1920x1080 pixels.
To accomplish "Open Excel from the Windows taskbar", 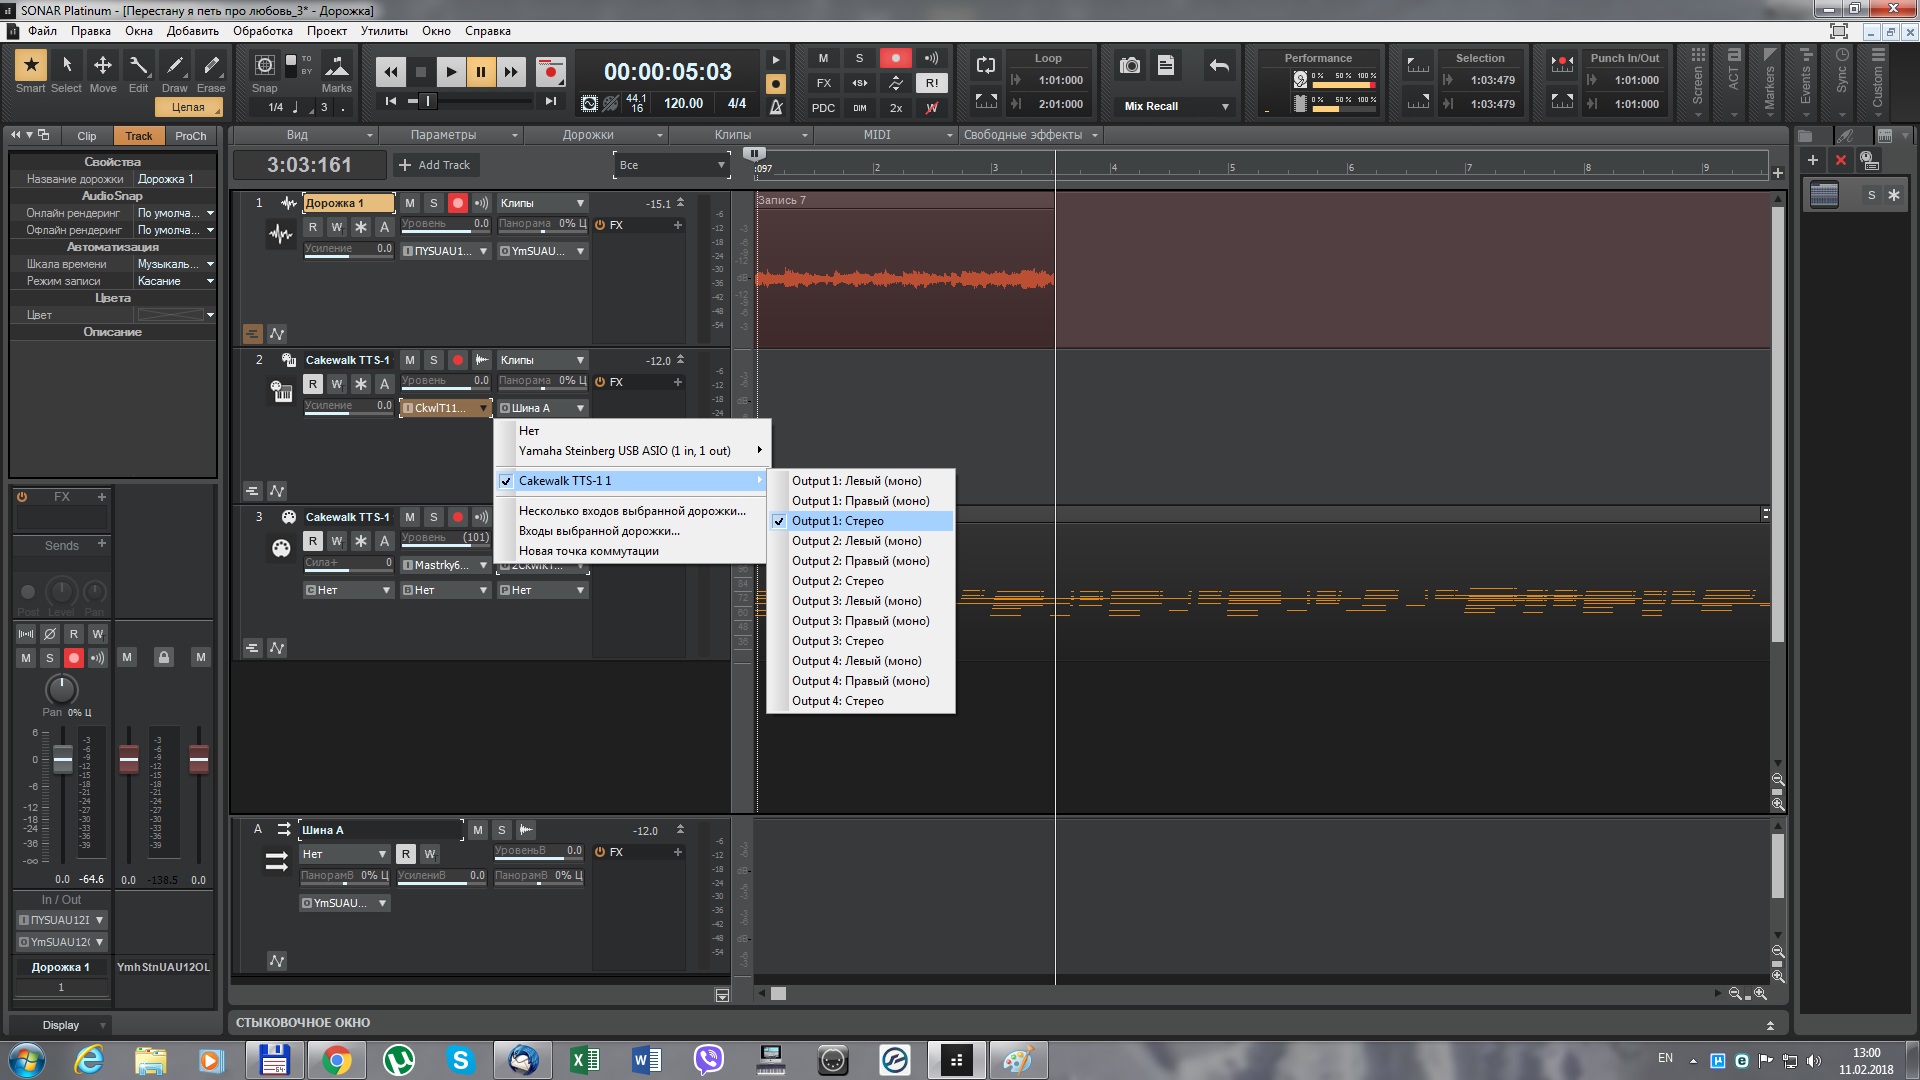I will [x=585, y=1060].
